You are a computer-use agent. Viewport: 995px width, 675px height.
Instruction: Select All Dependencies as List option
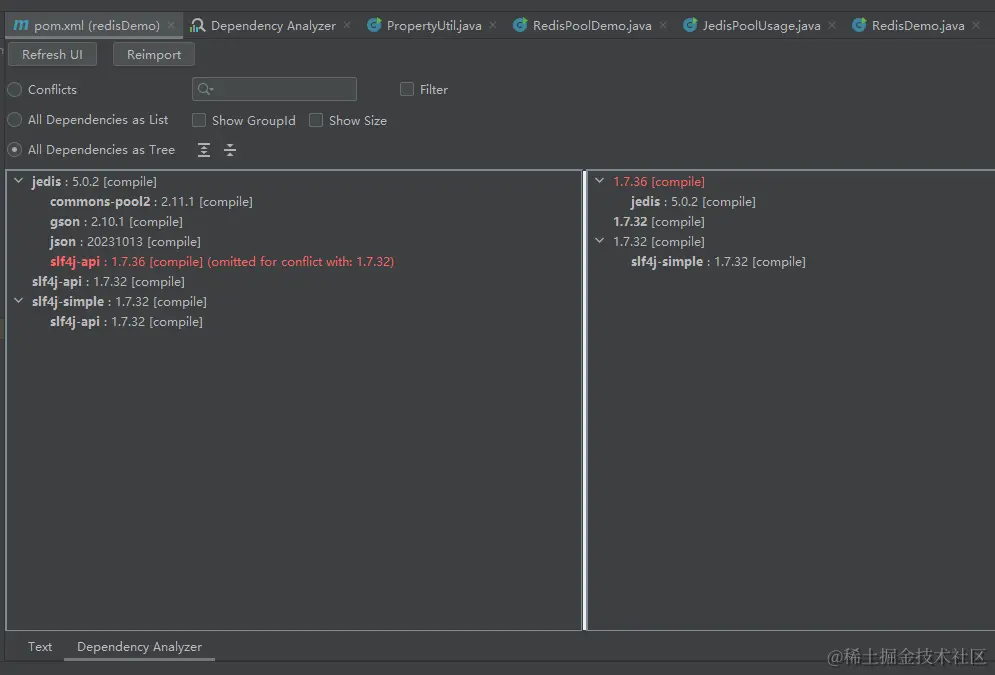click(x=15, y=119)
